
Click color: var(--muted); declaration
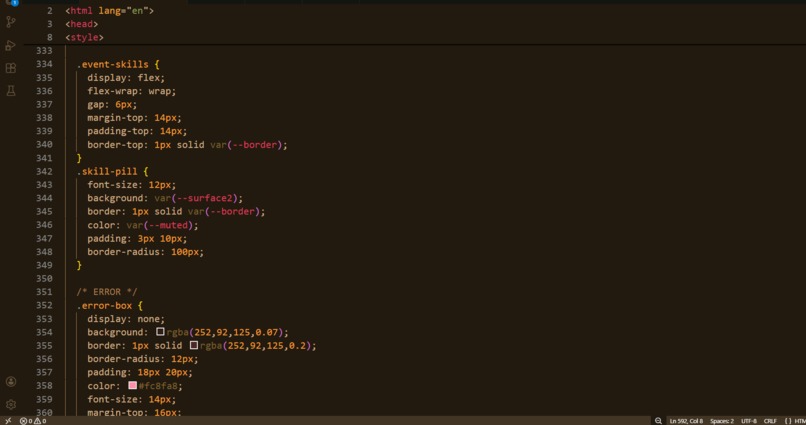tap(142, 225)
